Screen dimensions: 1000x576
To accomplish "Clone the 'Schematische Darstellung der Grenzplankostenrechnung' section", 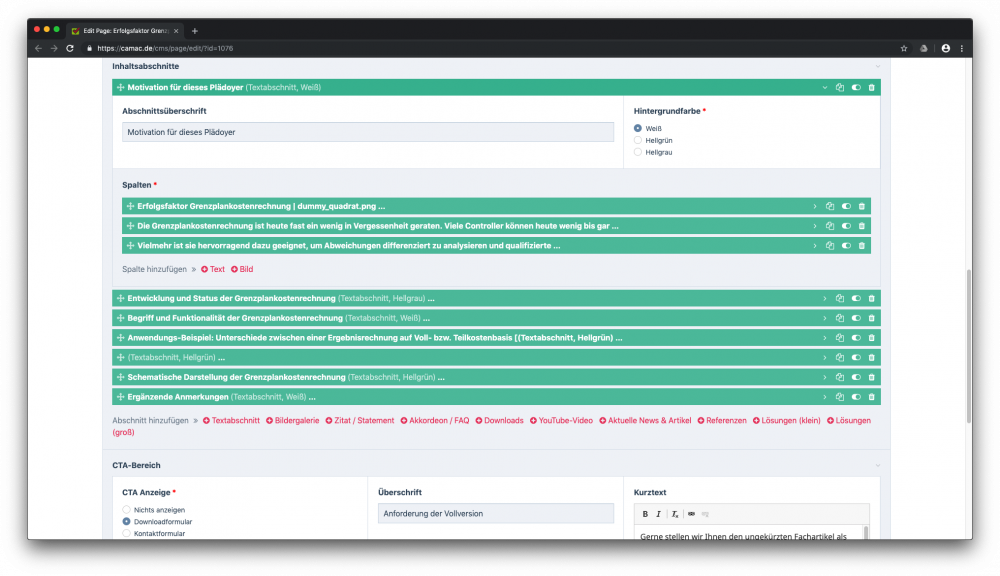I will pyautogui.click(x=840, y=378).
